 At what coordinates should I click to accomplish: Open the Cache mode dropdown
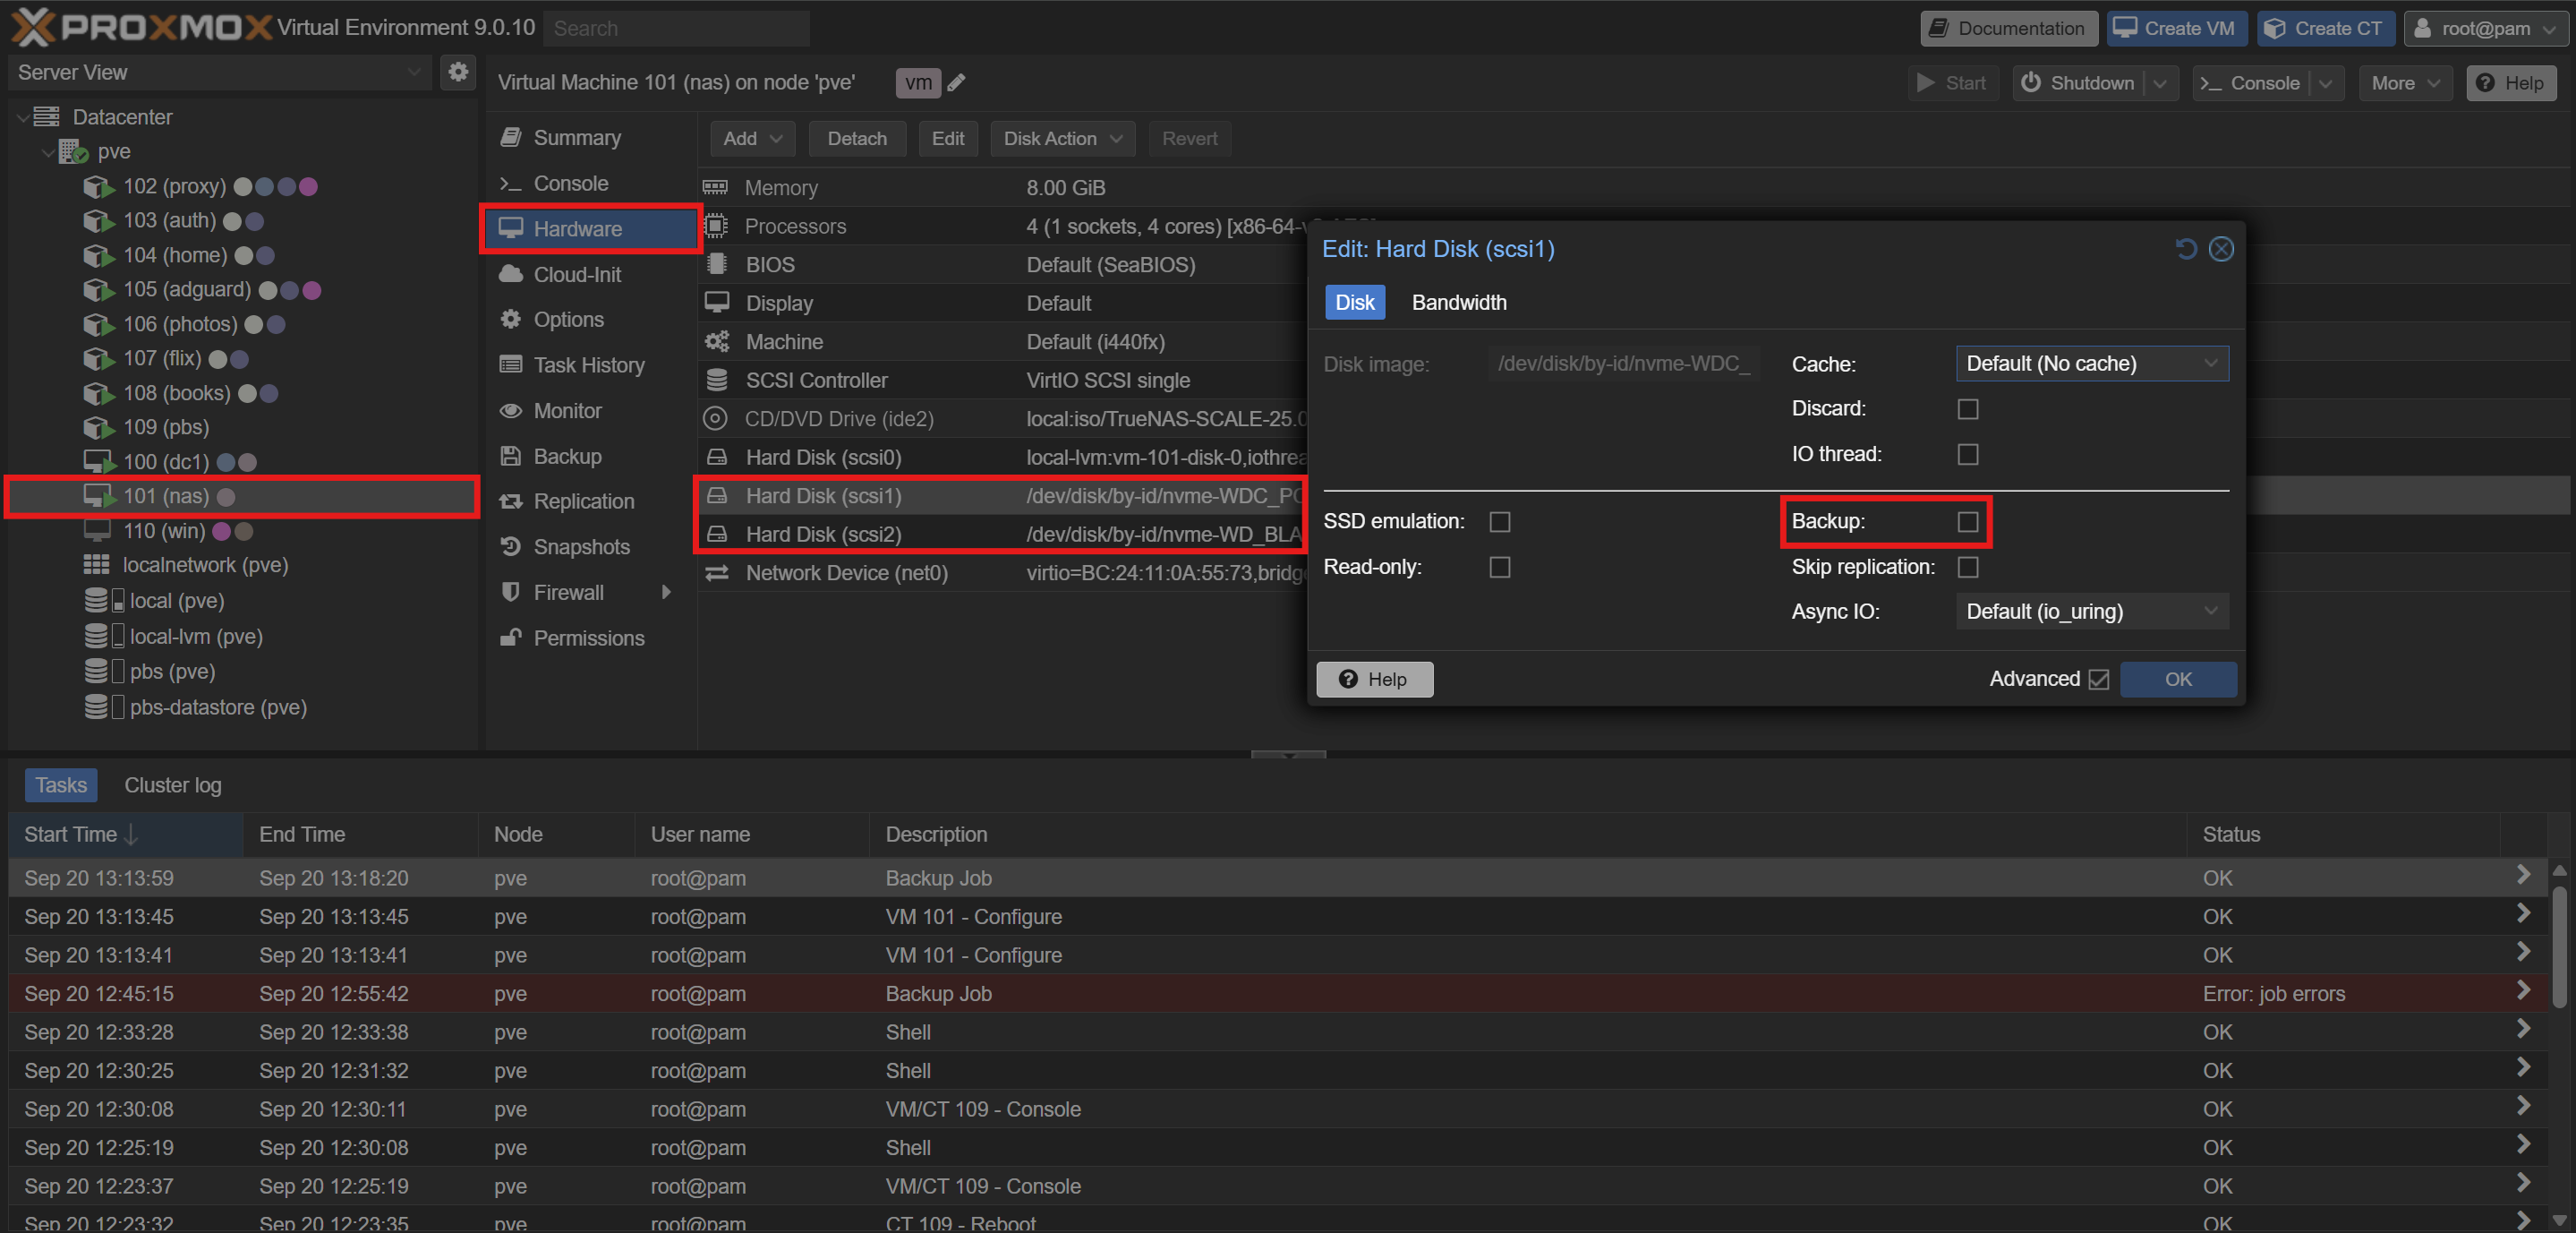click(2091, 363)
